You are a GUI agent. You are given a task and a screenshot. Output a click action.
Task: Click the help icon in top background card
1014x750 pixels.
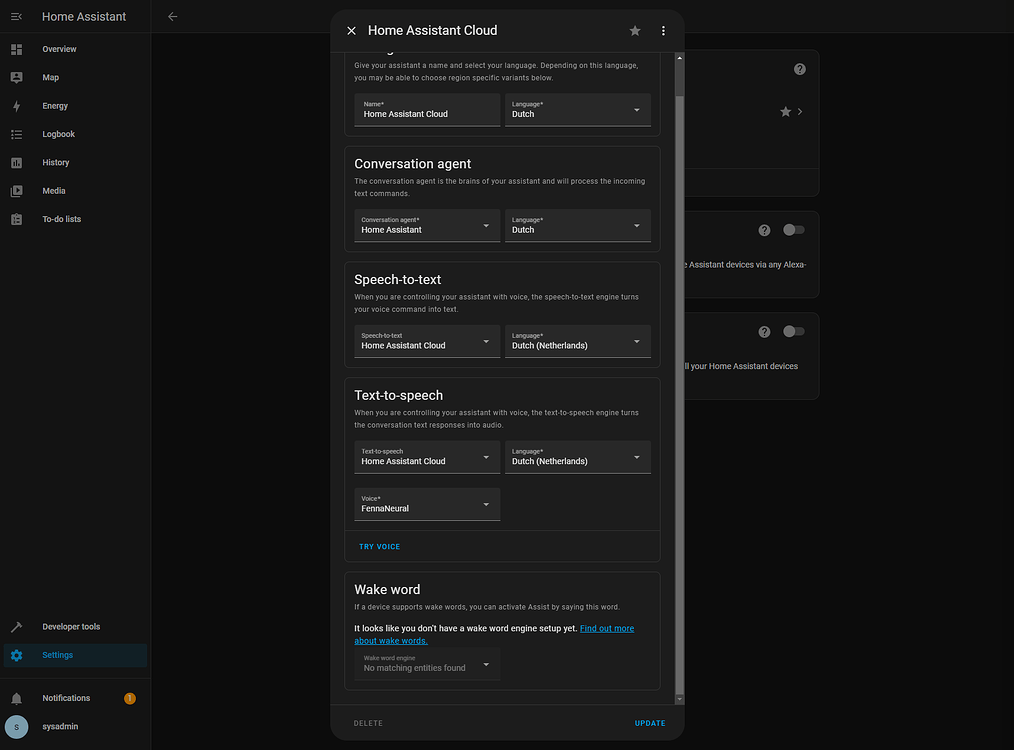tap(800, 69)
